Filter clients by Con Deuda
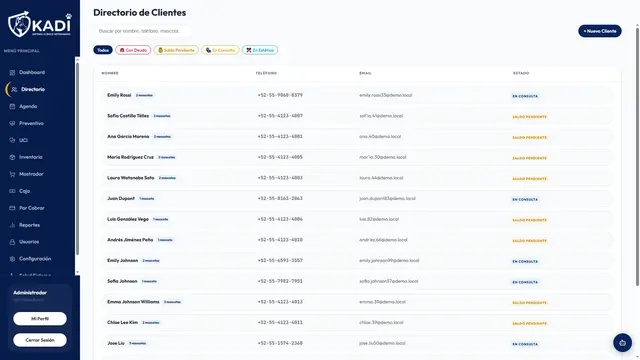Viewport: 640px width, 360px height. click(x=133, y=50)
